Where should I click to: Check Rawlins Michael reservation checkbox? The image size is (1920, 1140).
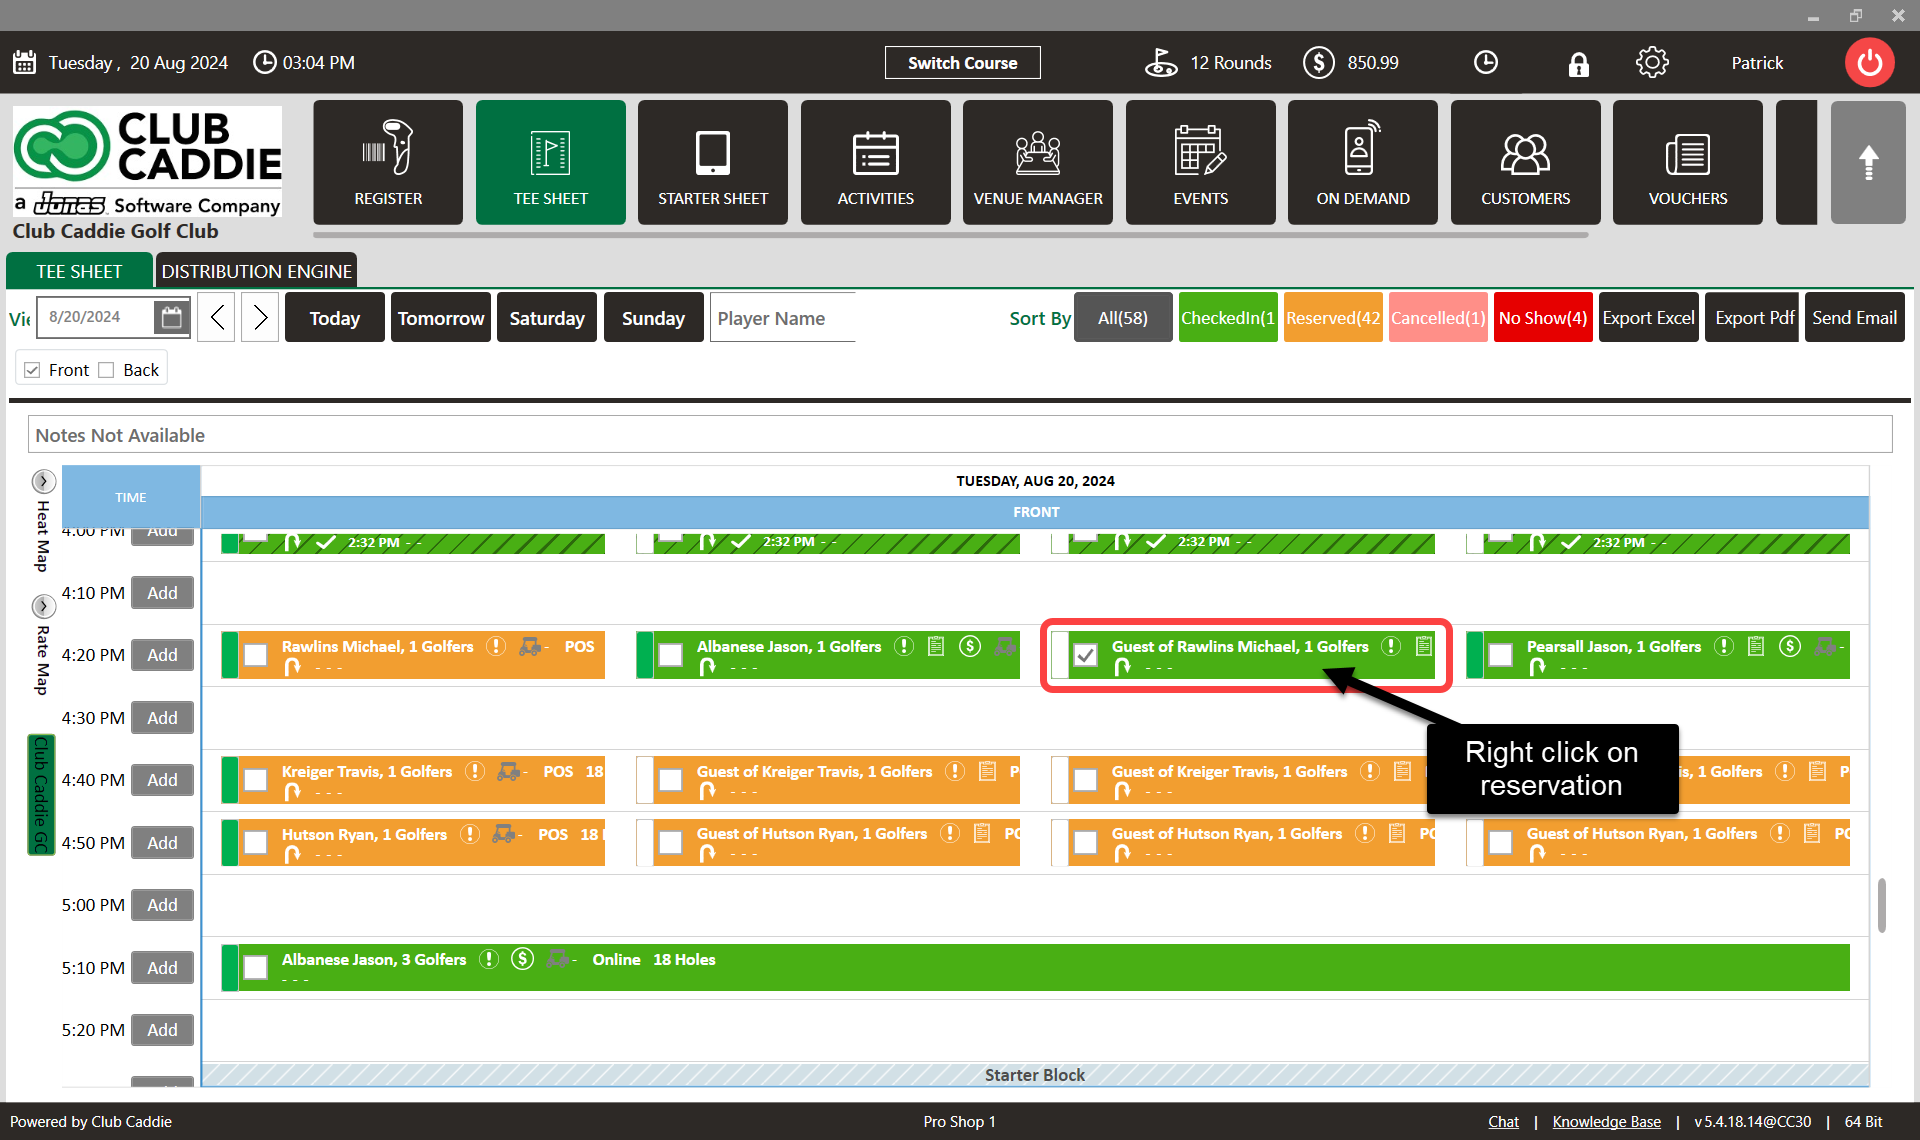click(256, 655)
